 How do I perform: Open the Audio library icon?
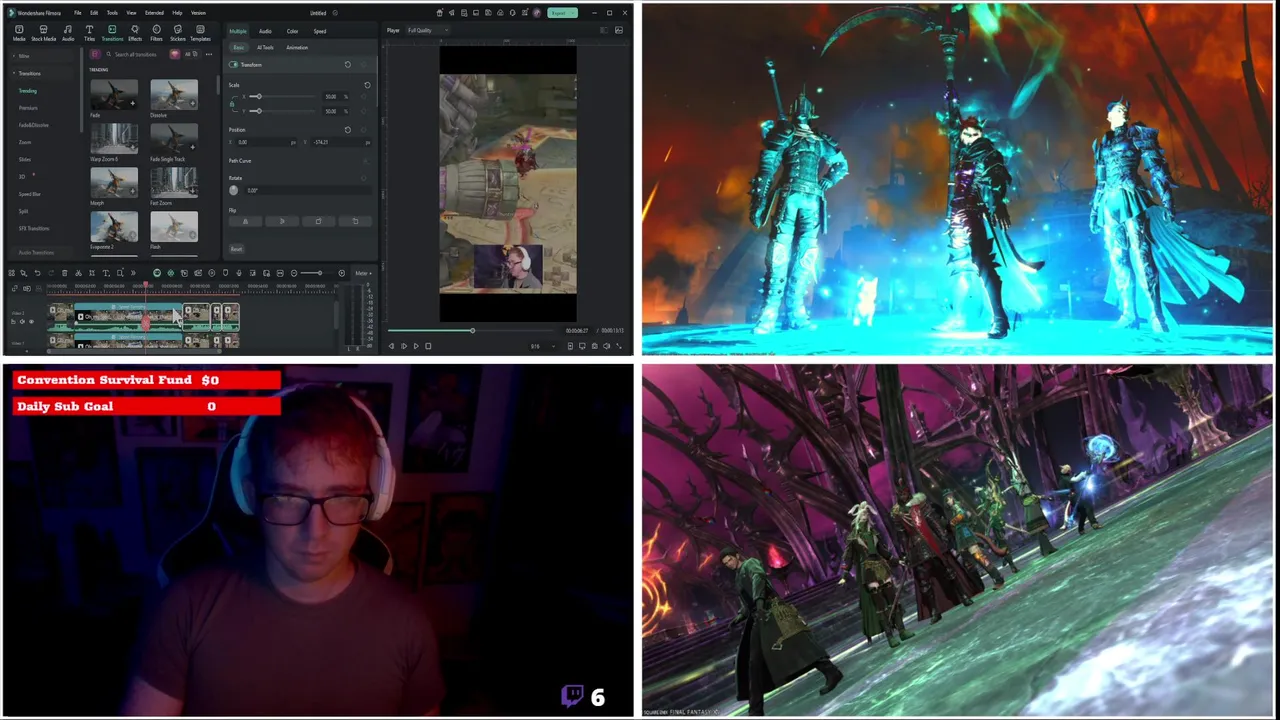tap(68, 32)
